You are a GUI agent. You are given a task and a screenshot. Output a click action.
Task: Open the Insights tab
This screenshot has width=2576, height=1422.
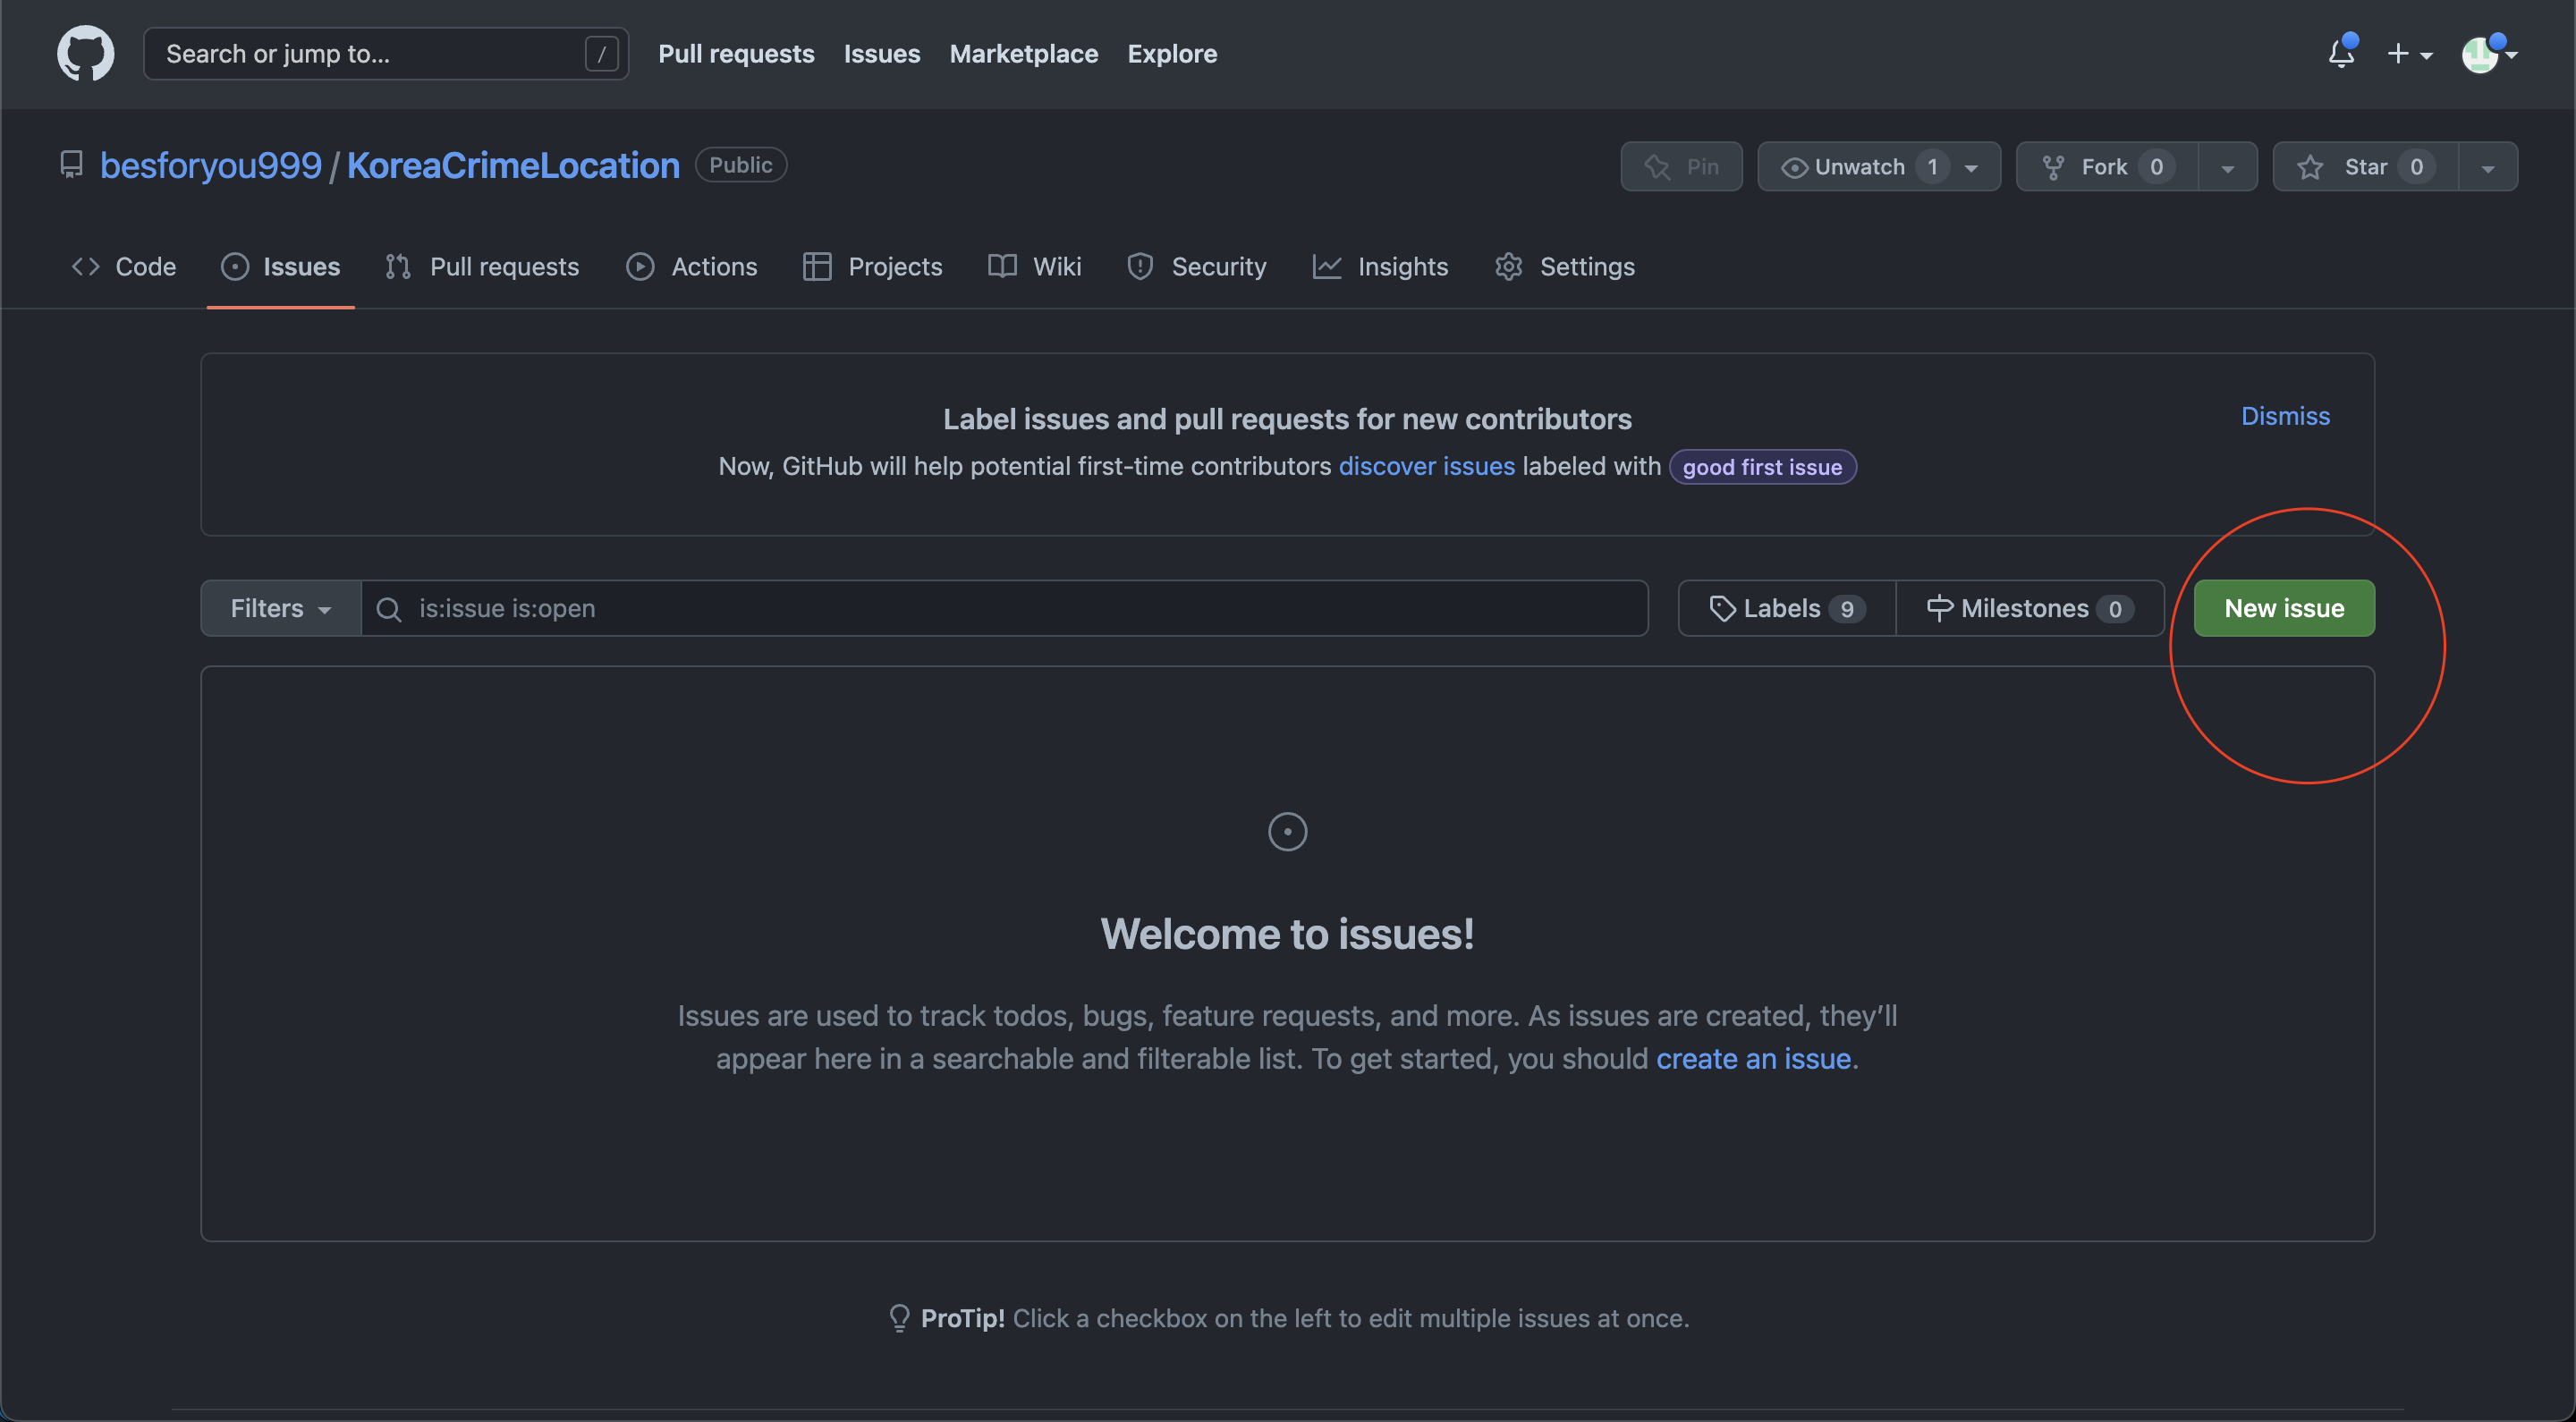tap(1381, 266)
